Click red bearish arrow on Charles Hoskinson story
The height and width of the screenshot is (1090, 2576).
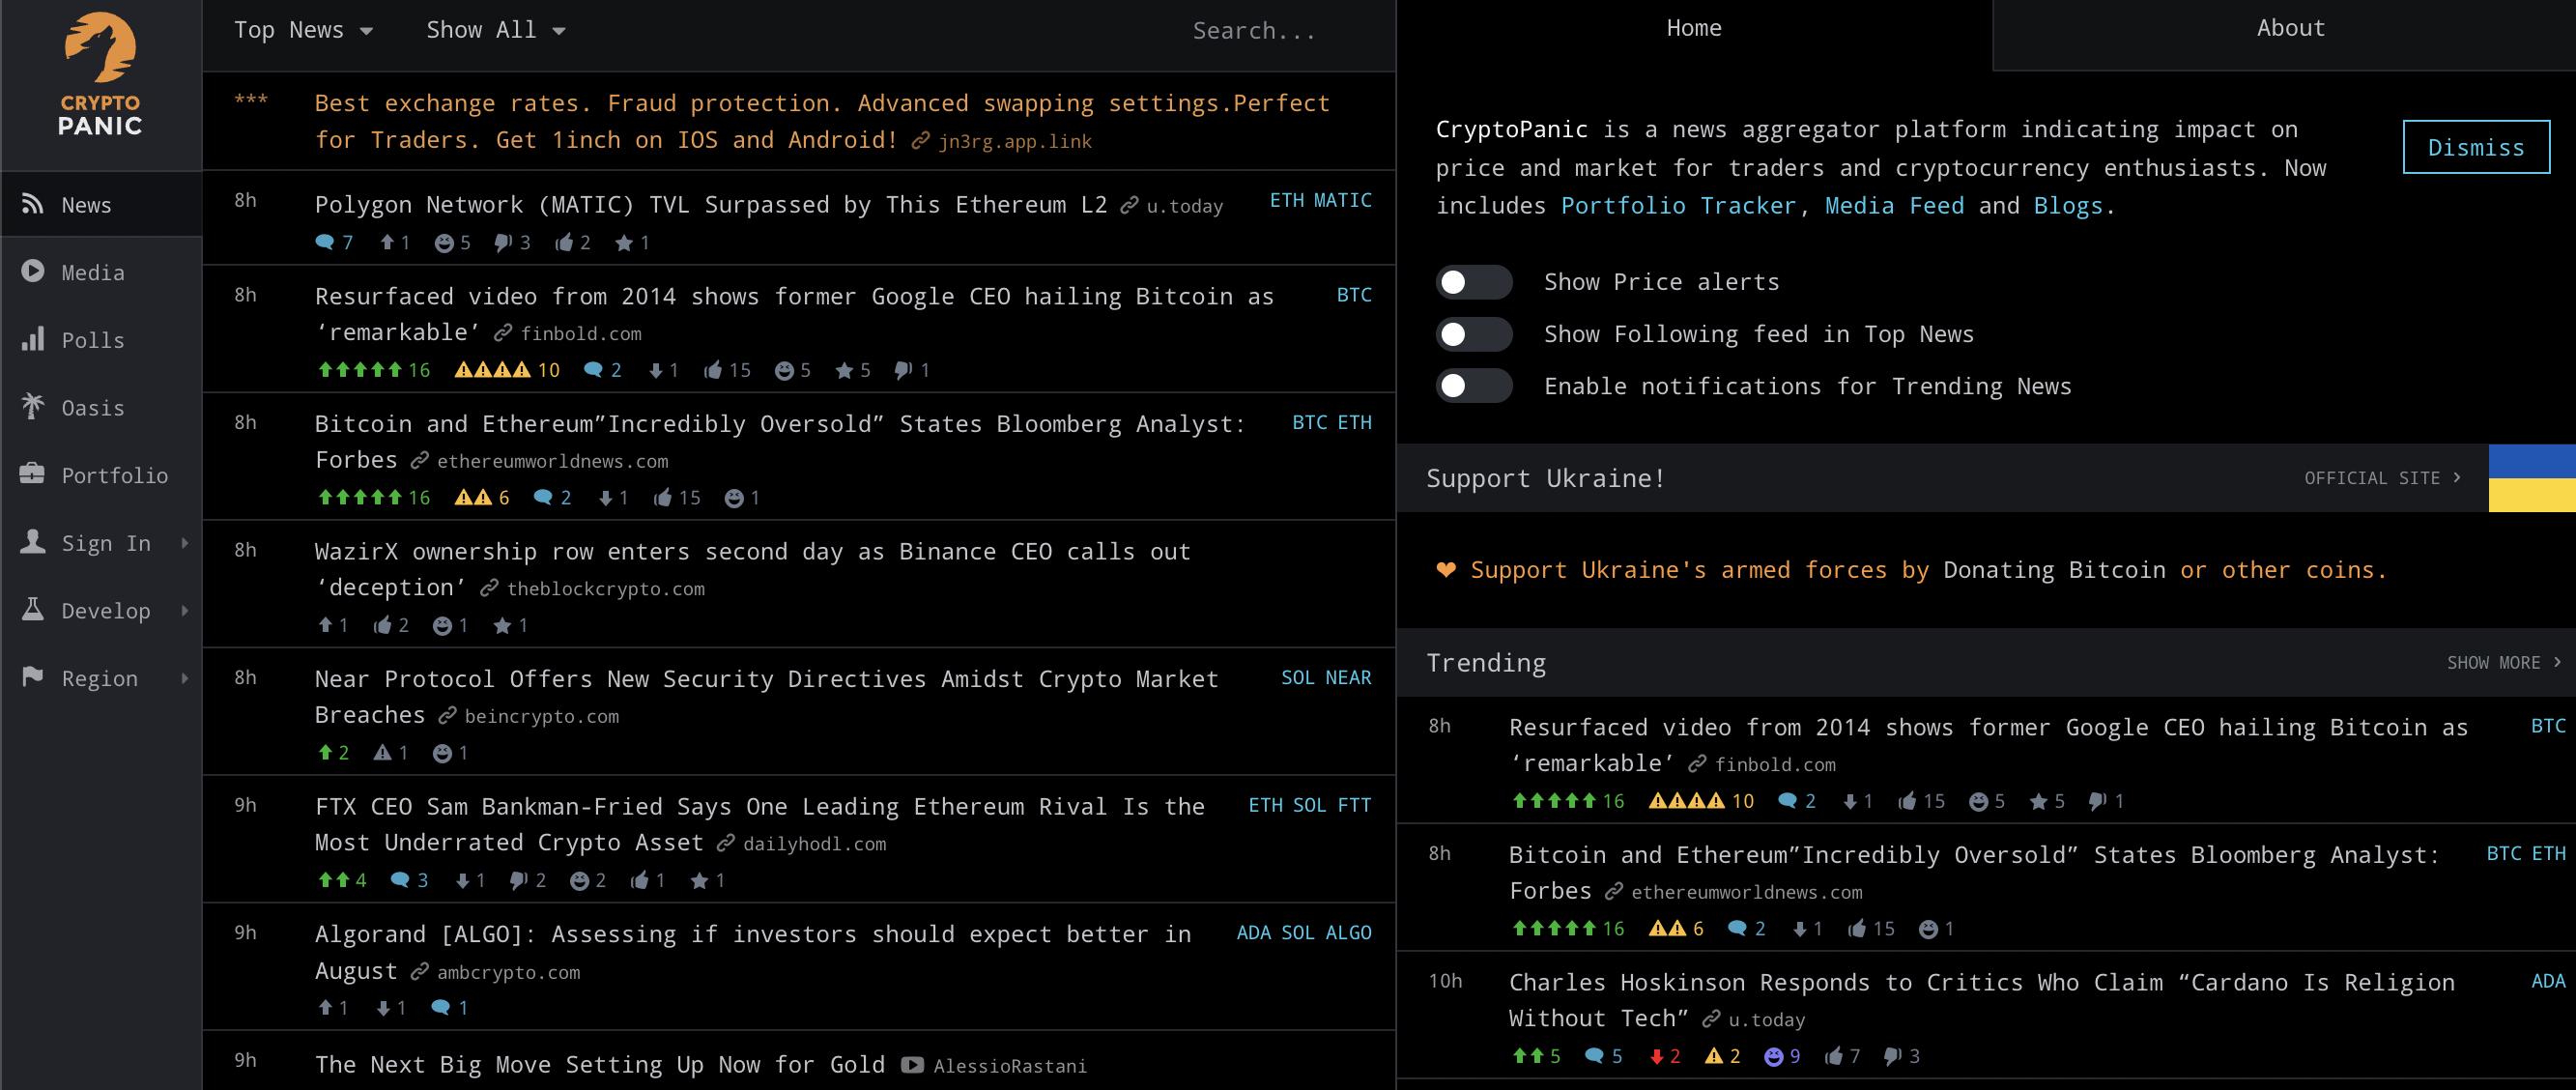[1657, 1056]
